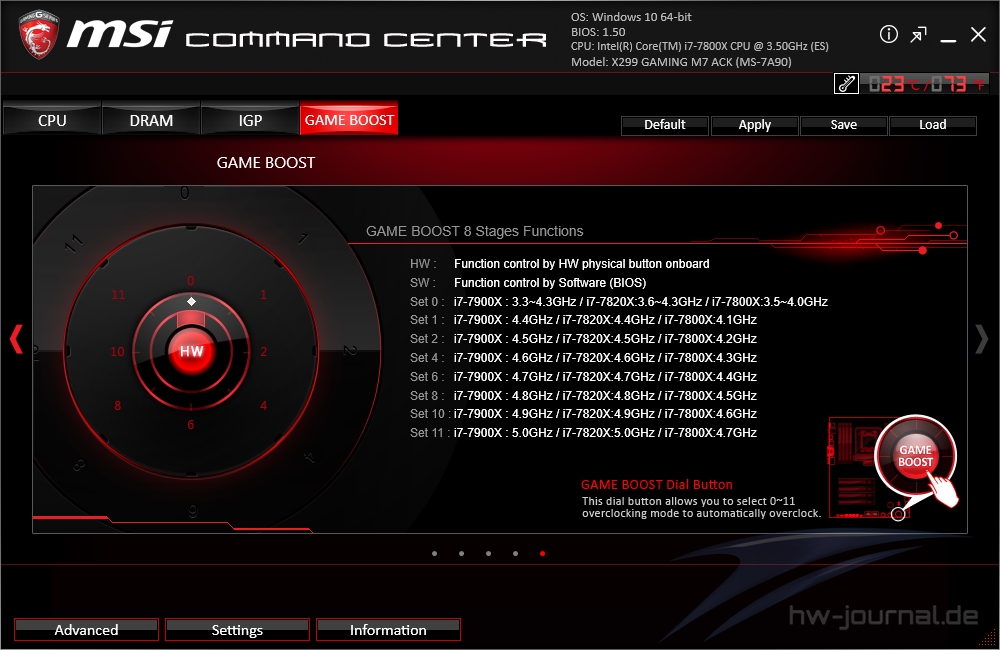Click the 'BIOS: 1.50' text
The height and width of the screenshot is (650, 1000).
[x=598, y=32]
